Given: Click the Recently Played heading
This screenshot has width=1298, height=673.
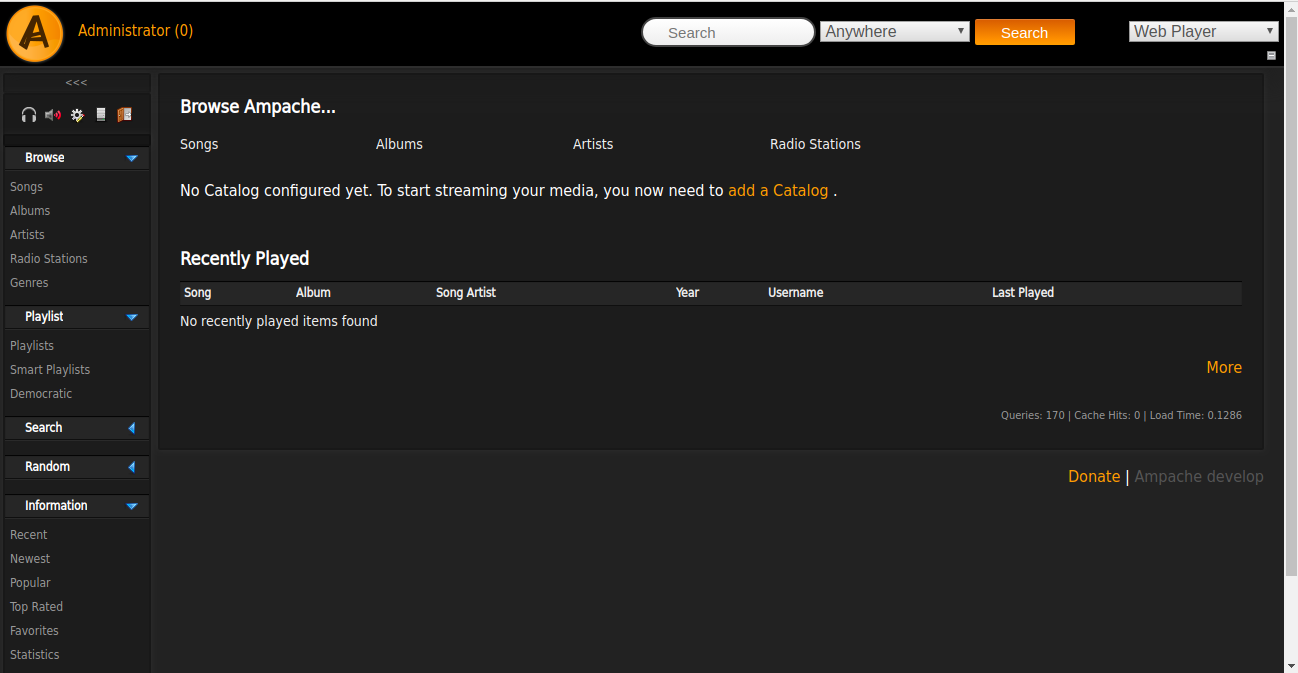Looking at the screenshot, I should coord(245,258).
